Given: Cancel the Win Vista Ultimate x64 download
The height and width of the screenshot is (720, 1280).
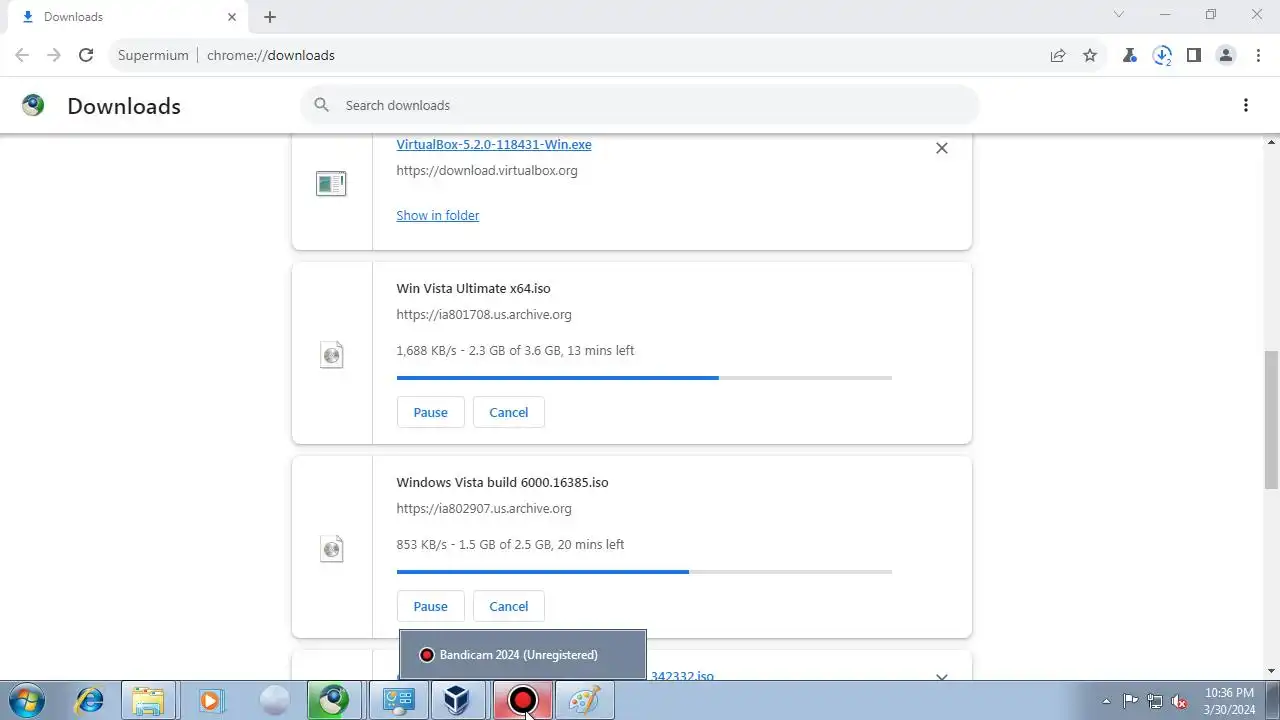Looking at the screenshot, I should 509,412.
